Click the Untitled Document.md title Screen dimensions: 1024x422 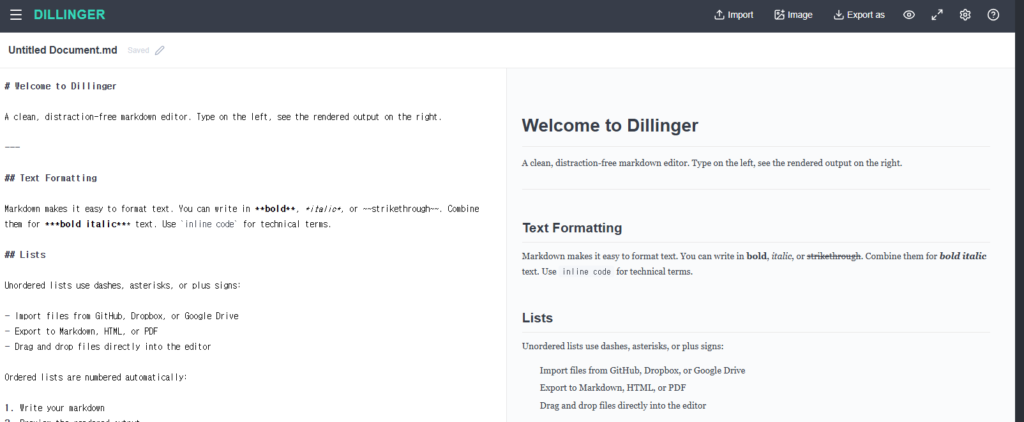[63, 50]
